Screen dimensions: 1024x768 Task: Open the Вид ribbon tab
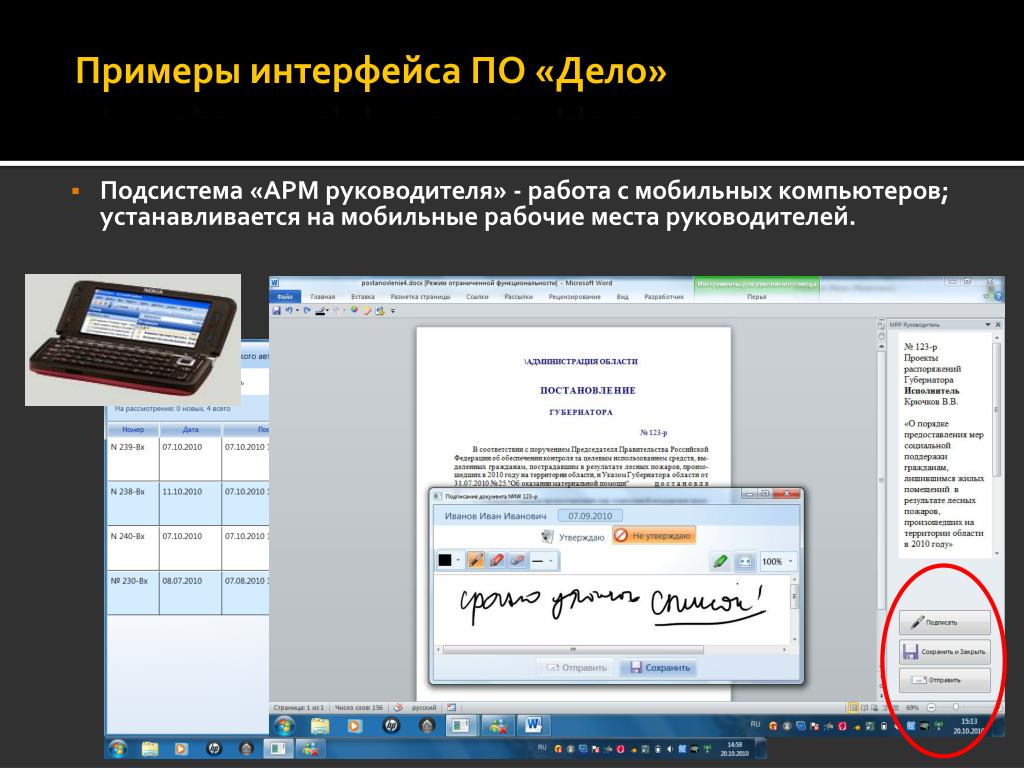coord(622,297)
